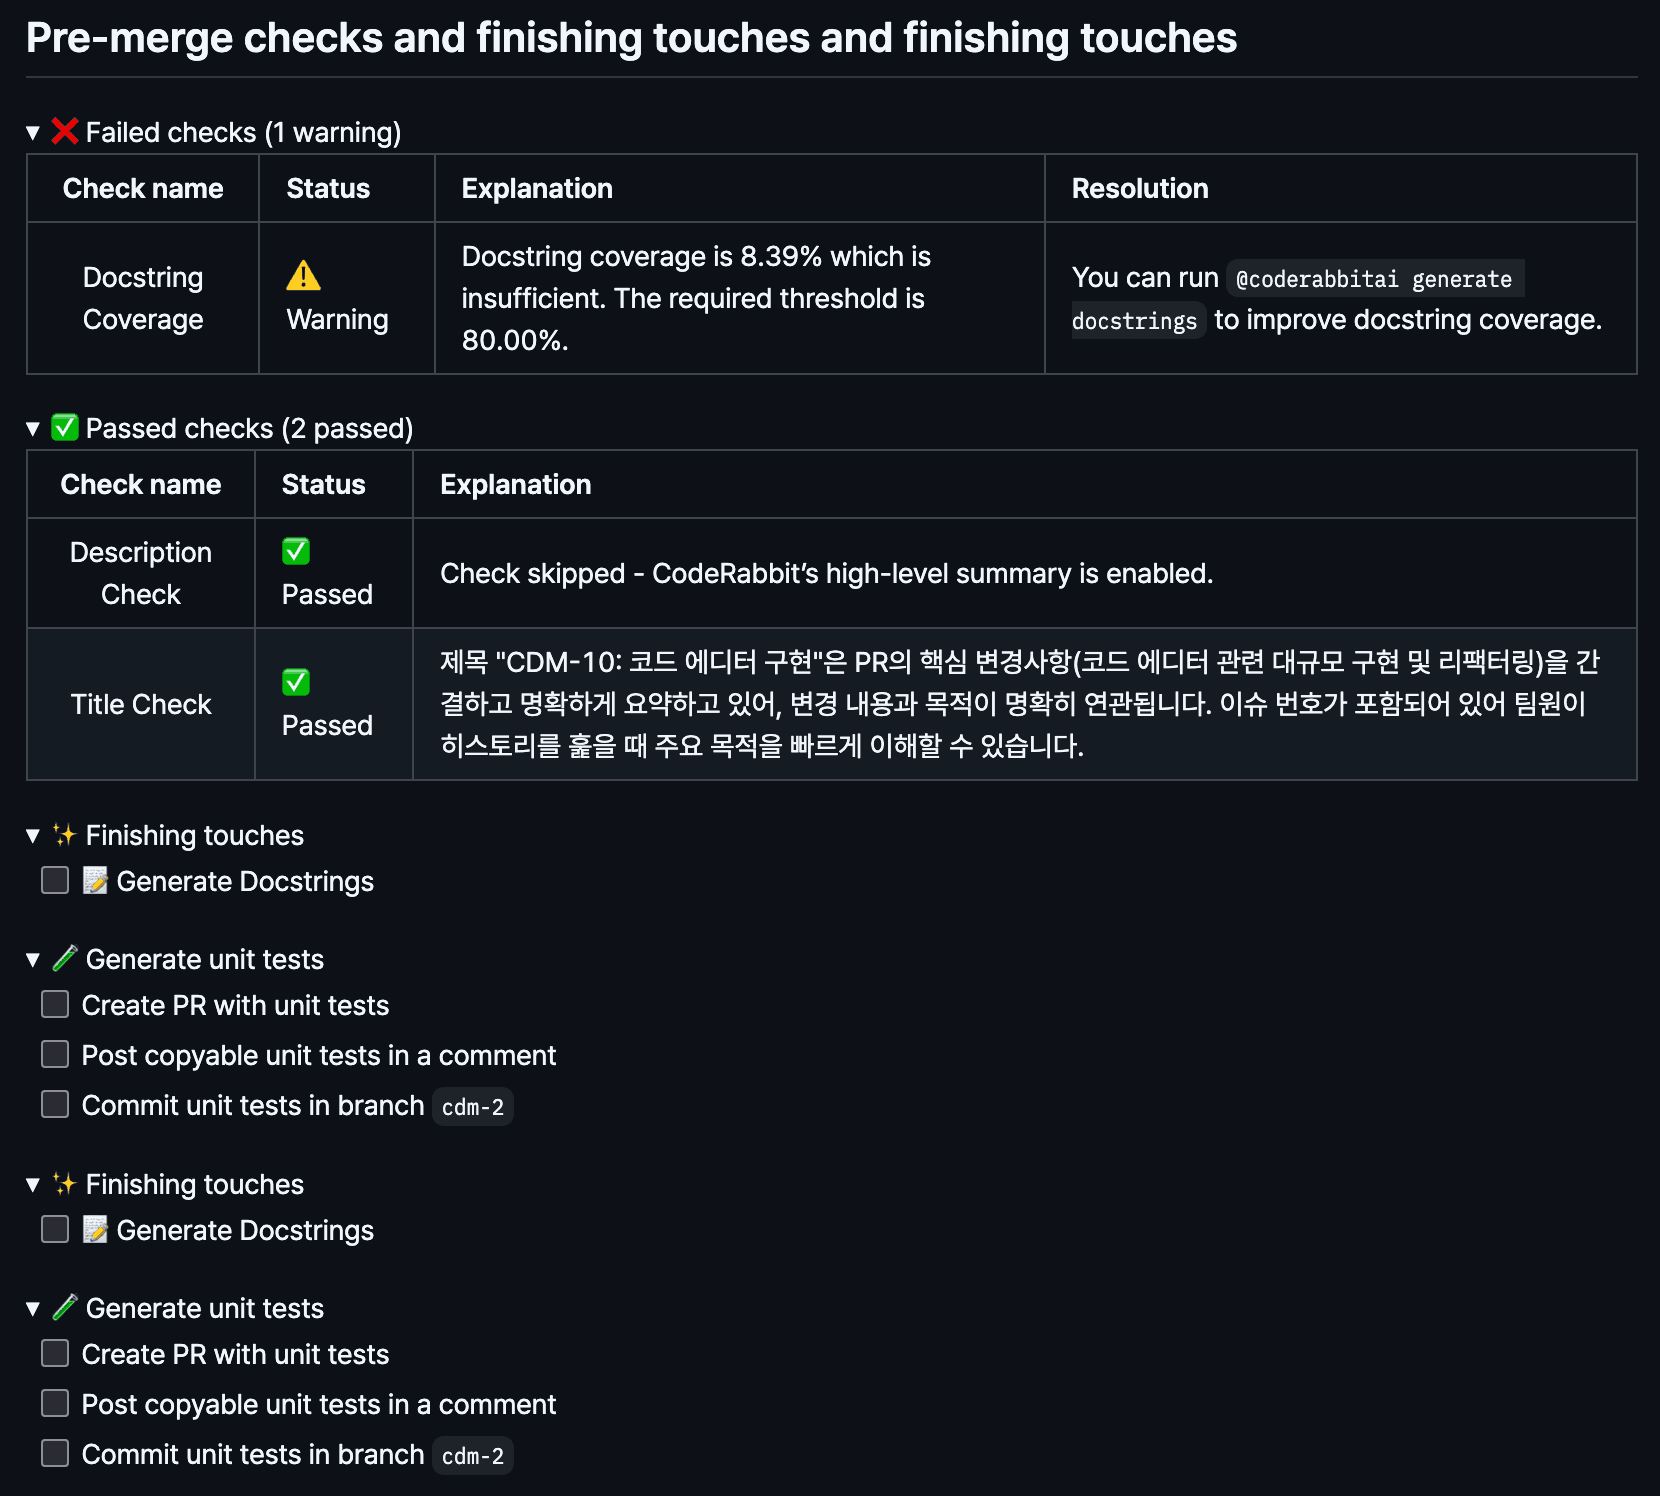The image size is (1660, 1496).
Task: Click the green Passed icon in Title Check row
Action: [x=295, y=683]
